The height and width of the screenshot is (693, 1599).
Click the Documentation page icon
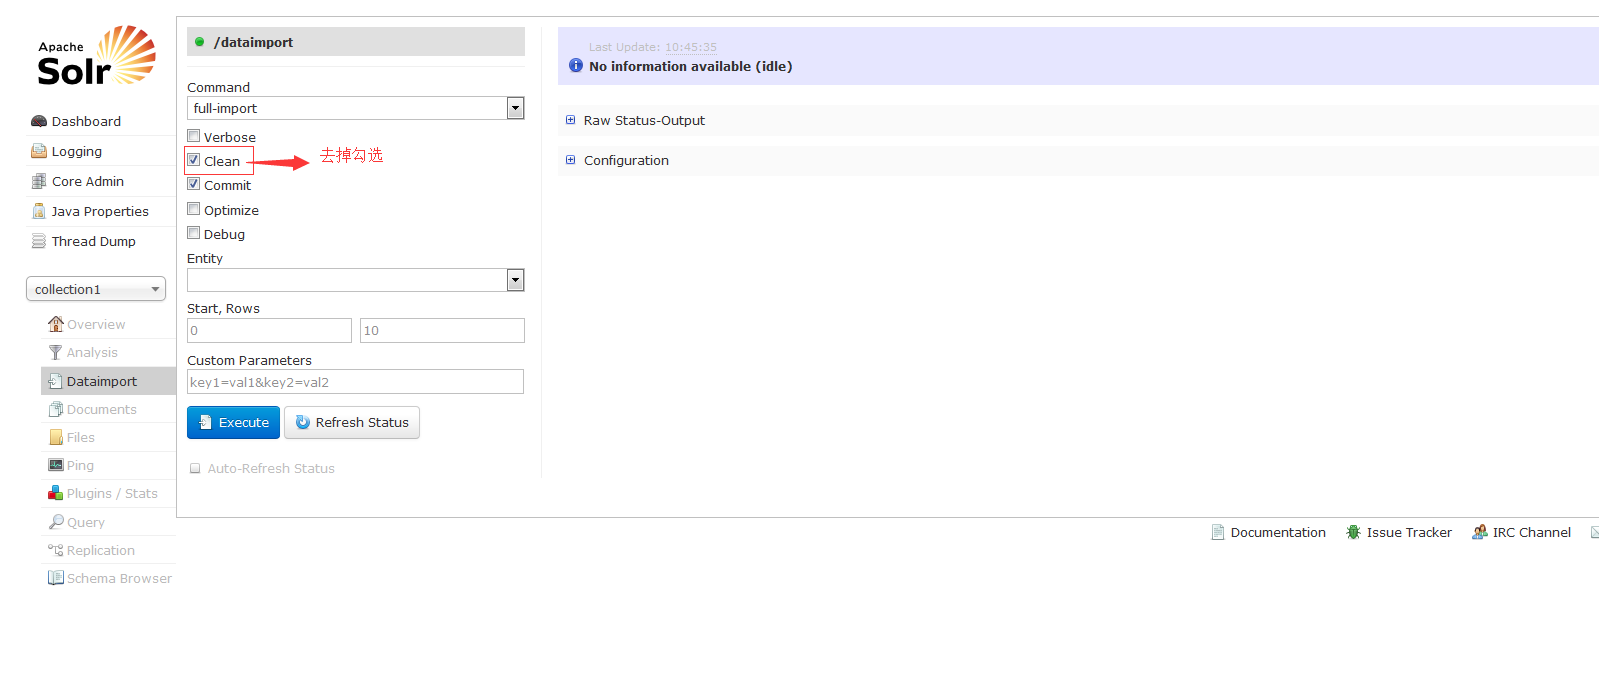click(1217, 532)
